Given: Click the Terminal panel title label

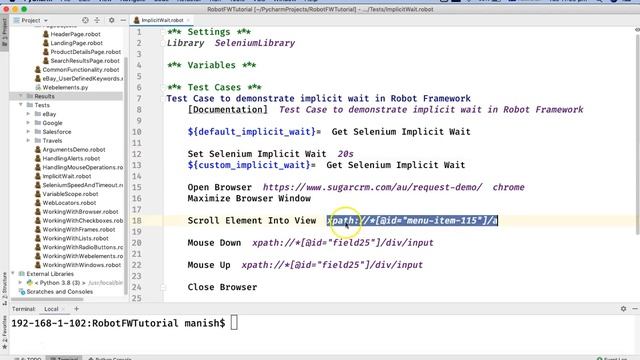Looking at the screenshot, I should coord(23,309).
